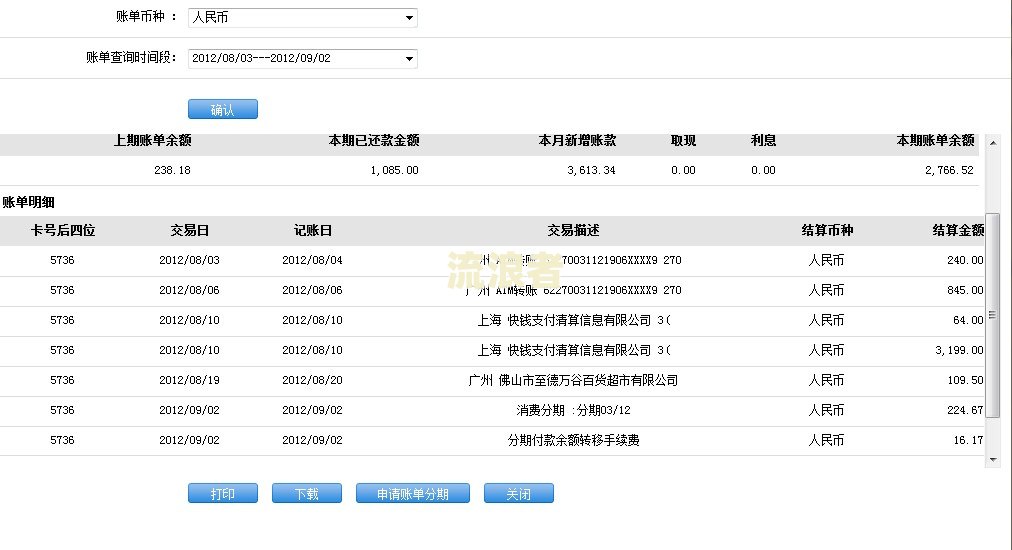
Task: Click the 人民币 currency cell in 16.17 row
Action: tap(826, 440)
